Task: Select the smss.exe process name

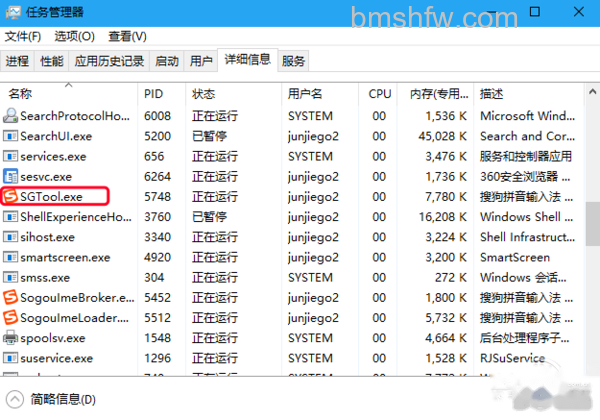Action: 45,278
